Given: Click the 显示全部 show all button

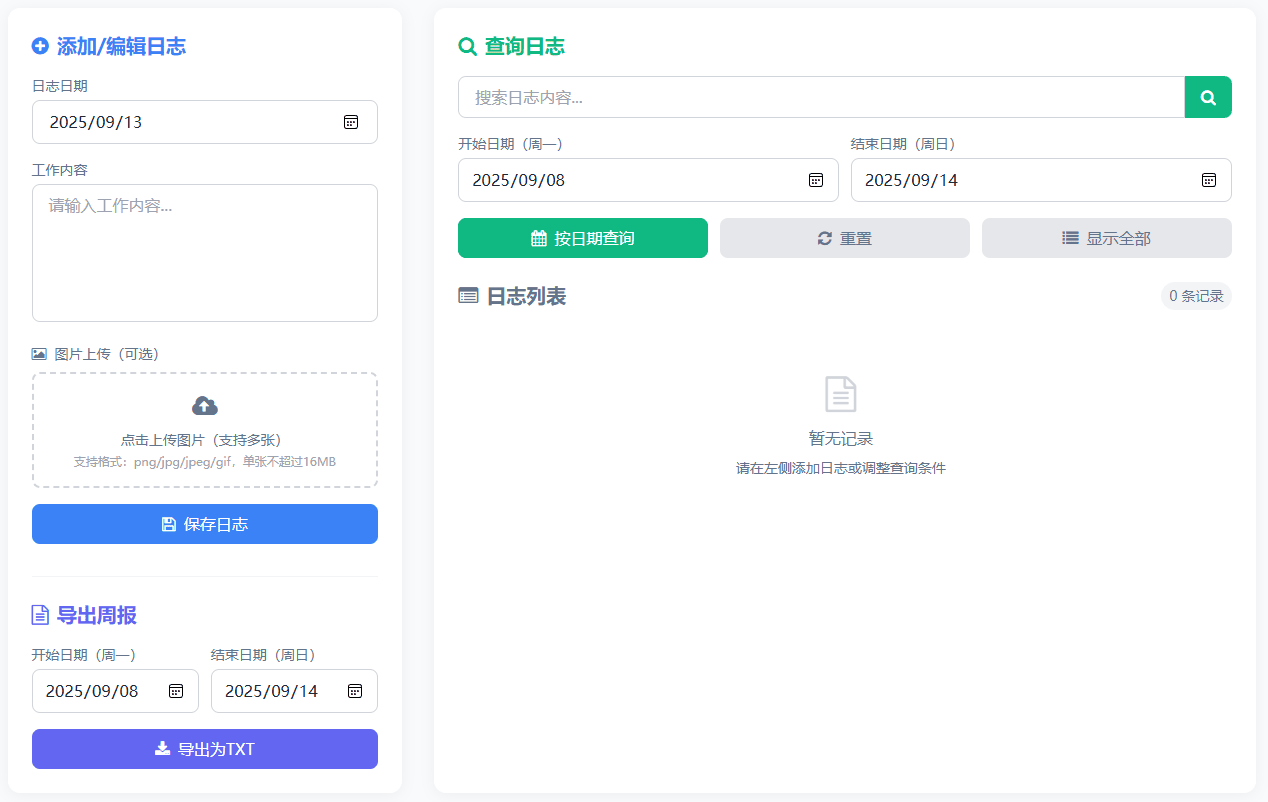Looking at the screenshot, I should pos(1106,238).
